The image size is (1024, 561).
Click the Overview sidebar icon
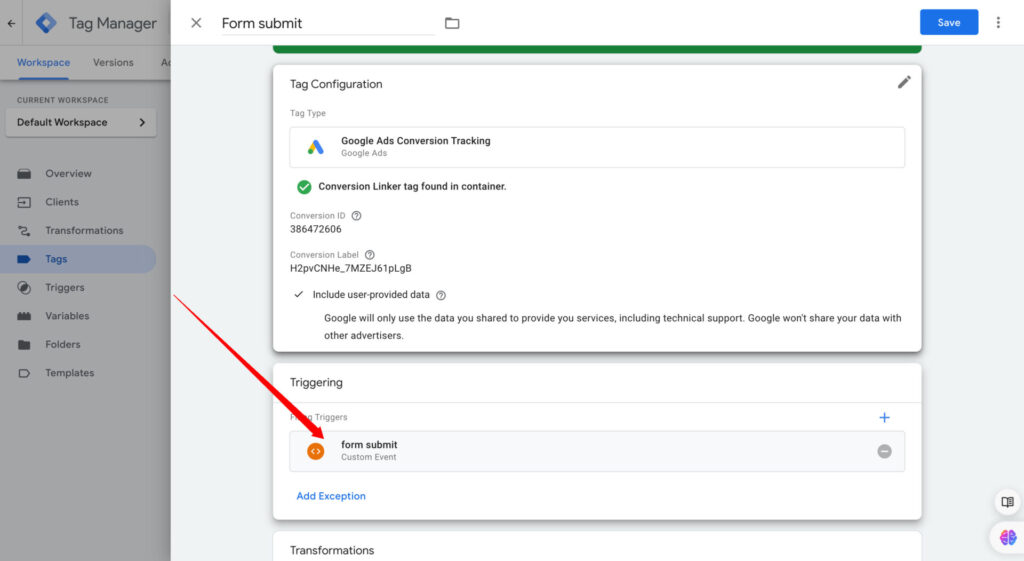pyautogui.click(x=24, y=174)
